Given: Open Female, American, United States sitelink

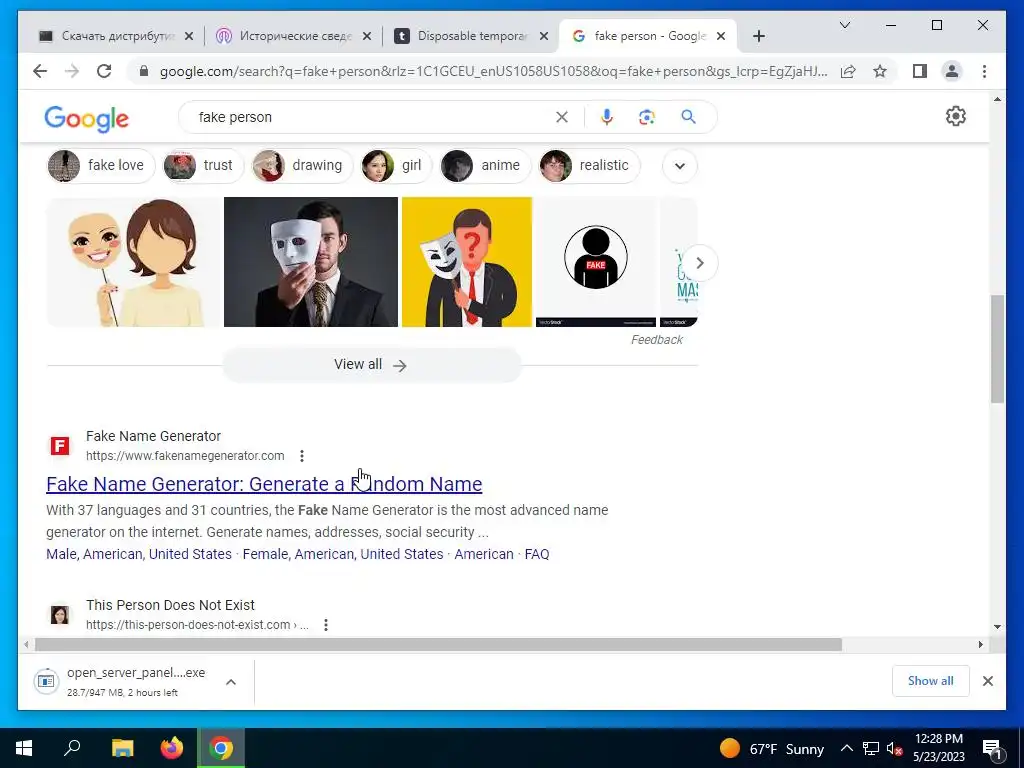Looking at the screenshot, I should click(x=343, y=554).
